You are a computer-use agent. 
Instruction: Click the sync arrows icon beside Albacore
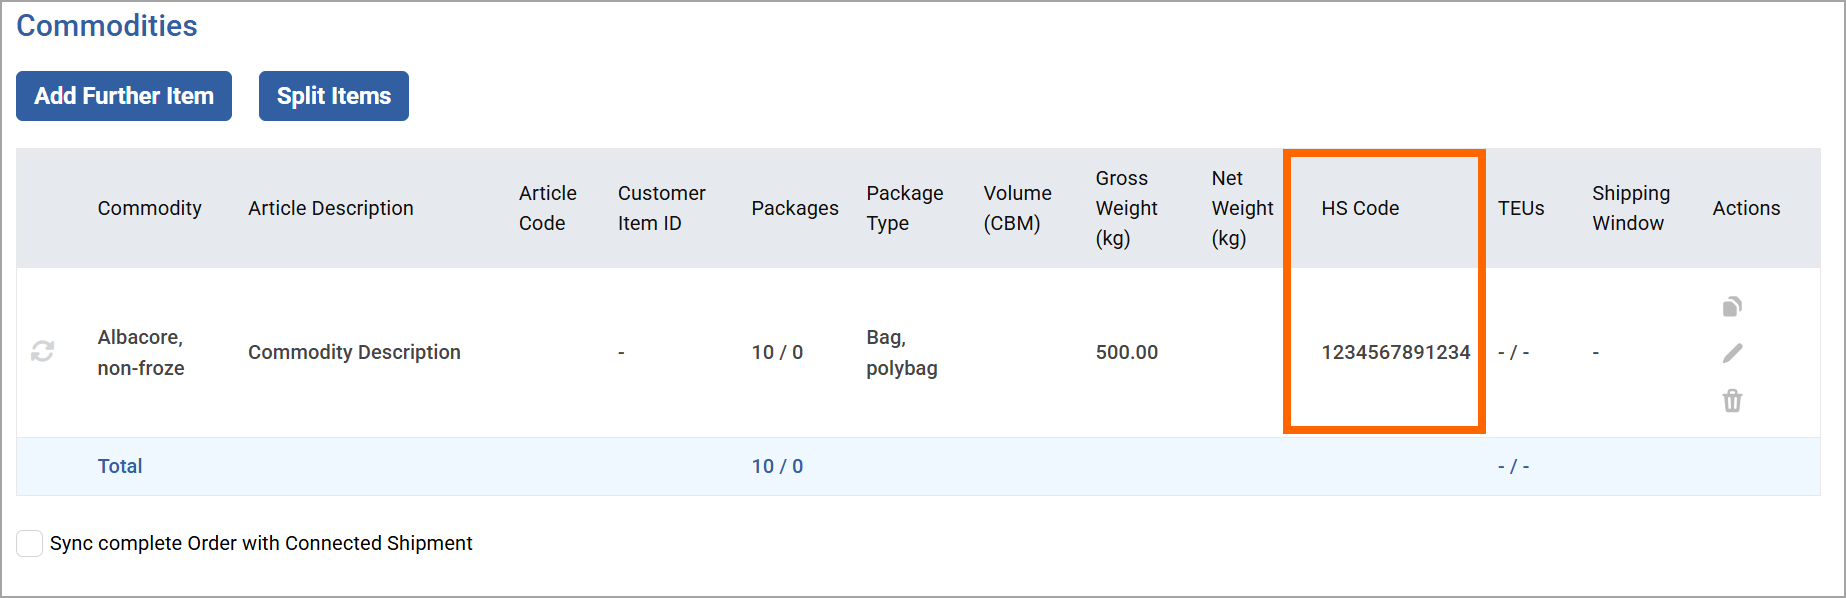tap(42, 351)
